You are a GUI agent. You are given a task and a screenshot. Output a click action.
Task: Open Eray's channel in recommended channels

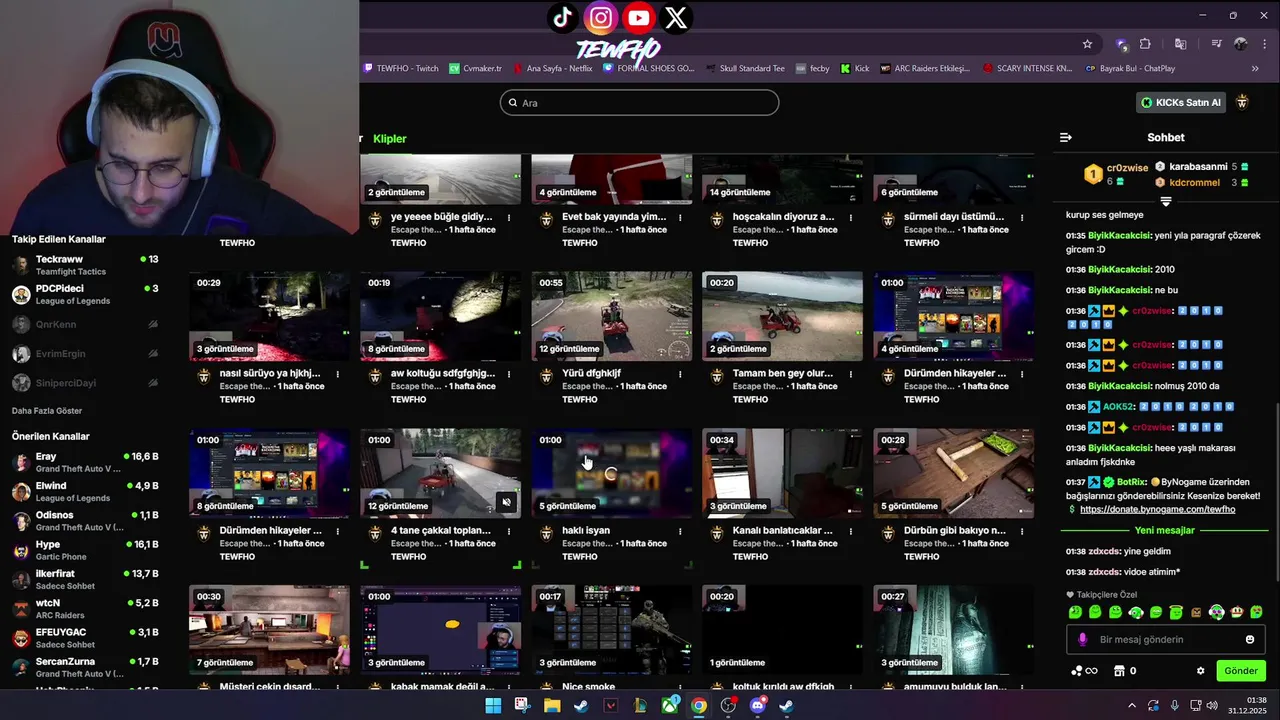tap(85, 462)
